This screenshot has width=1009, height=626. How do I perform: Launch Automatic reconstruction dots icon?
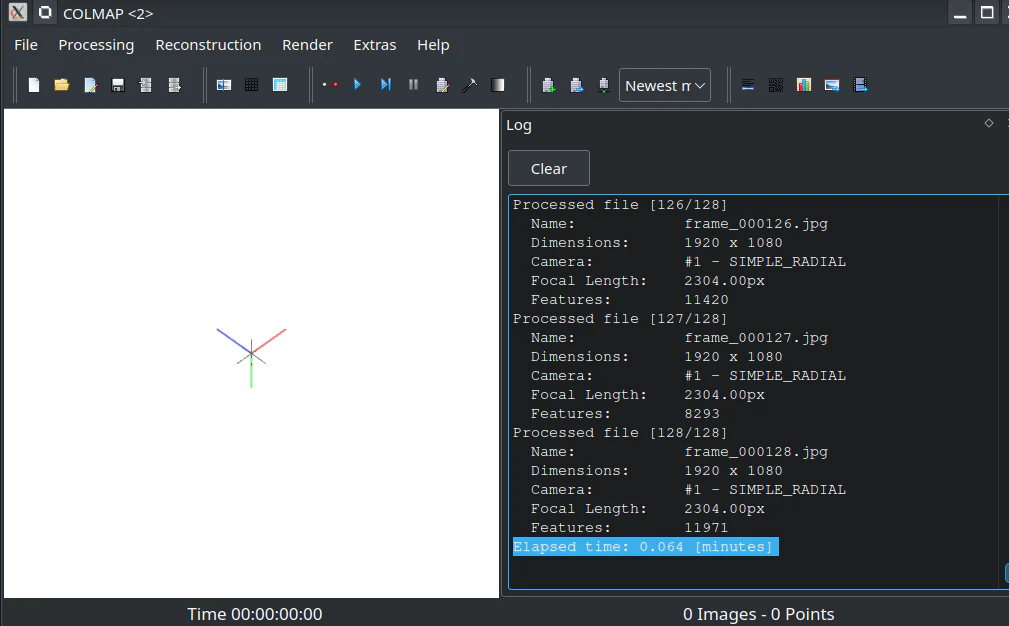[330, 85]
